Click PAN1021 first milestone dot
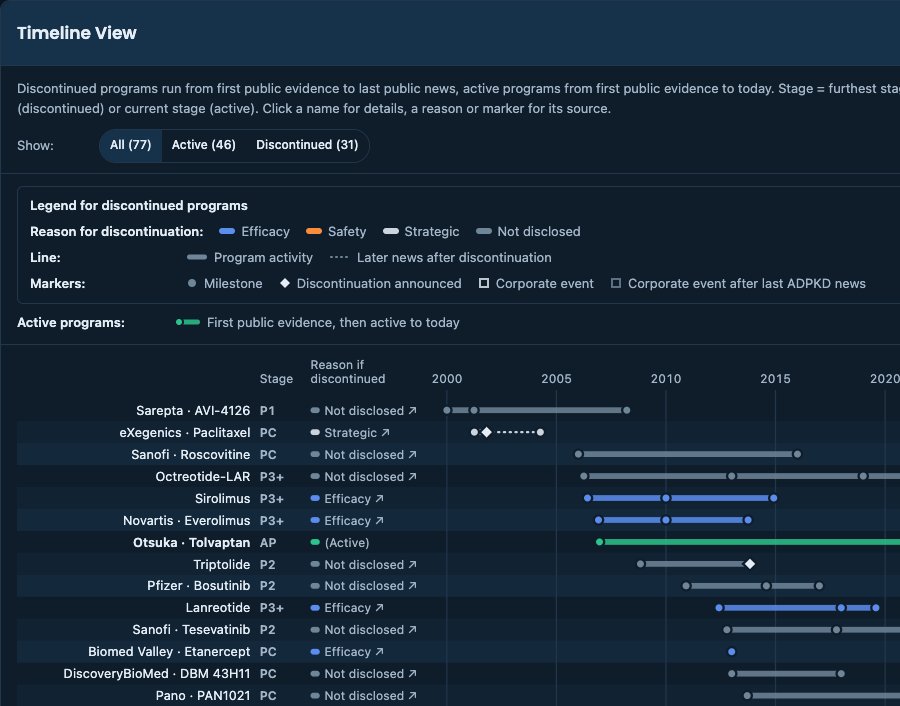 [747, 696]
